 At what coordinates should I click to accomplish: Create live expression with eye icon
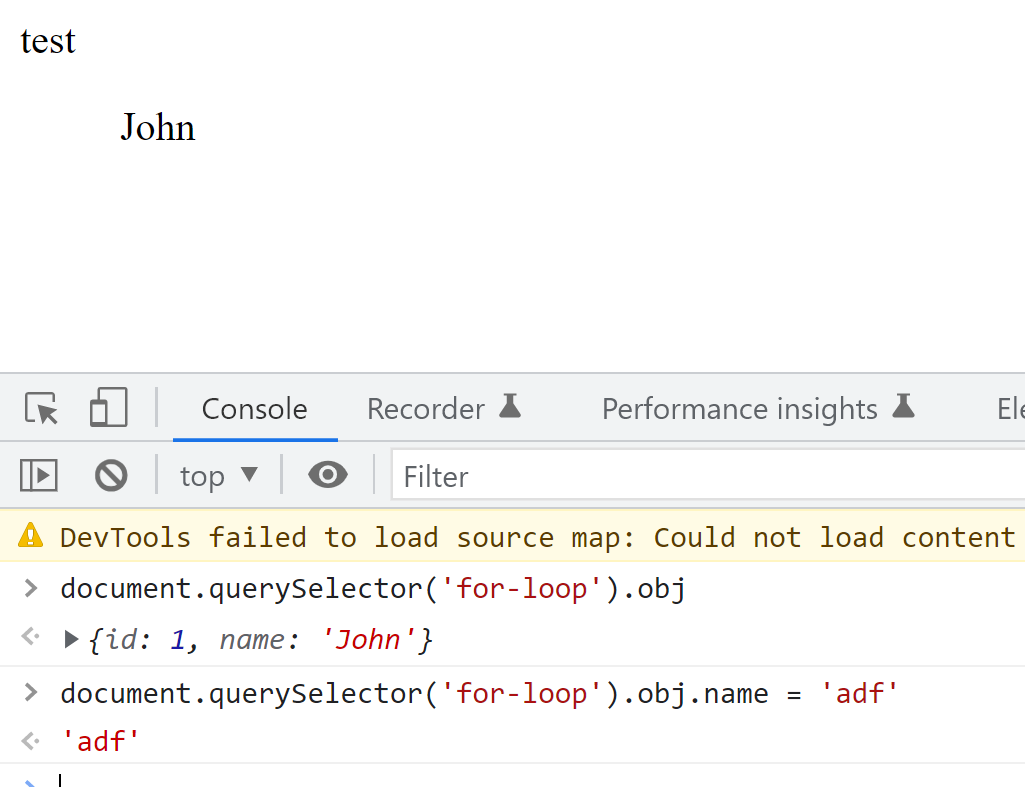click(328, 475)
